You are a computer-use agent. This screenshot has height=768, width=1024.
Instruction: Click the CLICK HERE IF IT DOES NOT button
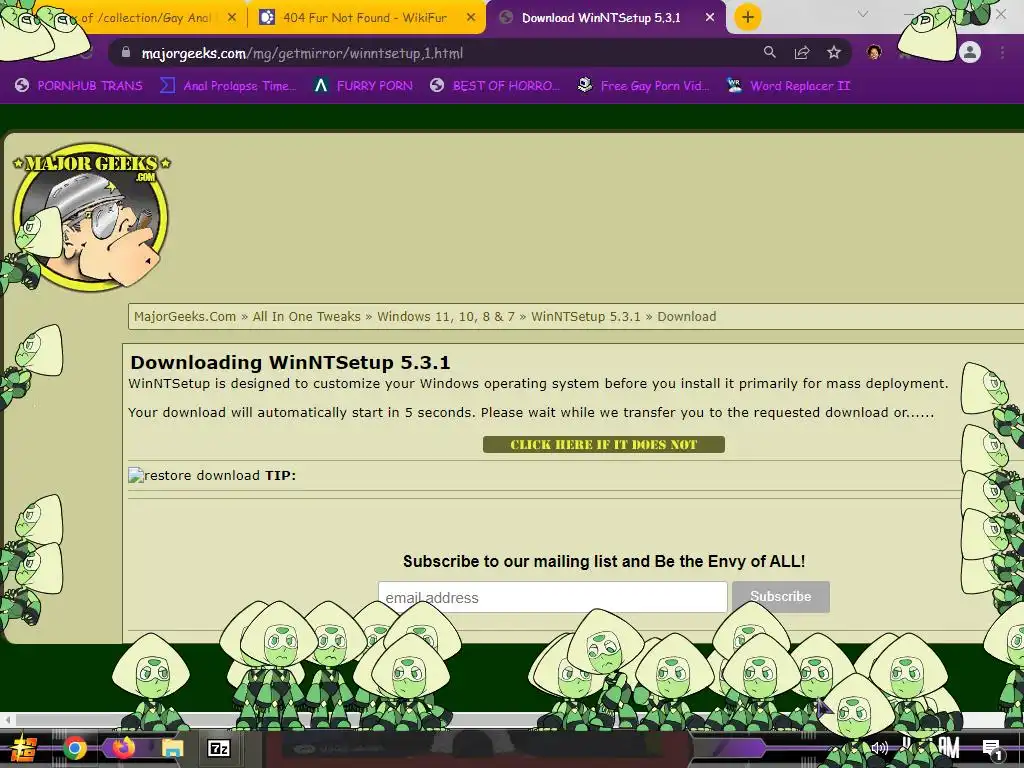pos(603,445)
